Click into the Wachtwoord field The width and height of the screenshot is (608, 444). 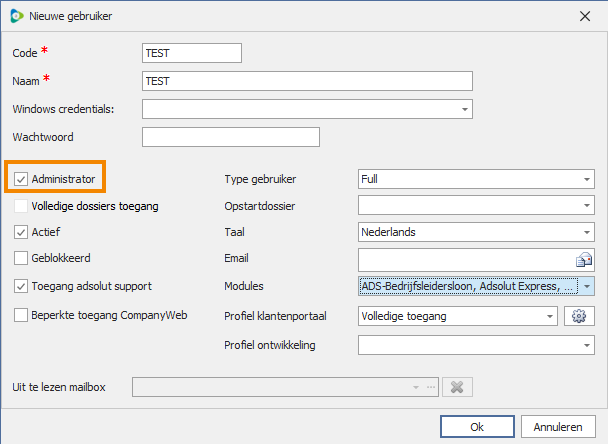(231, 137)
